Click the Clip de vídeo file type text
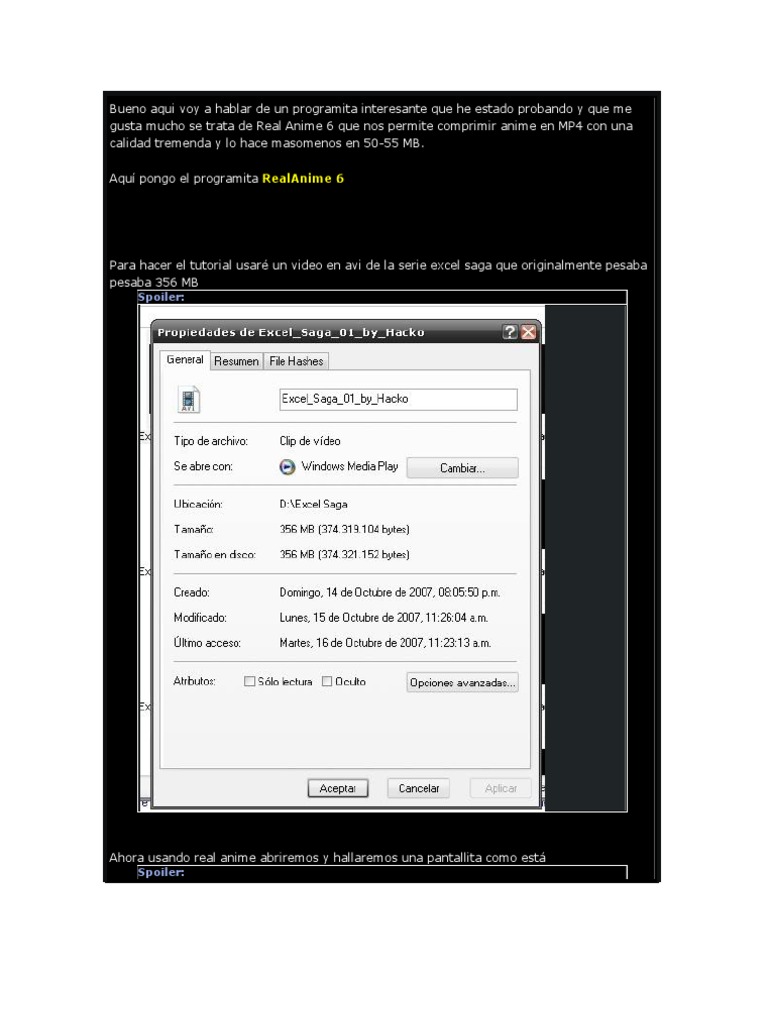The height and width of the screenshot is (1024, 768). coord(310,441)
